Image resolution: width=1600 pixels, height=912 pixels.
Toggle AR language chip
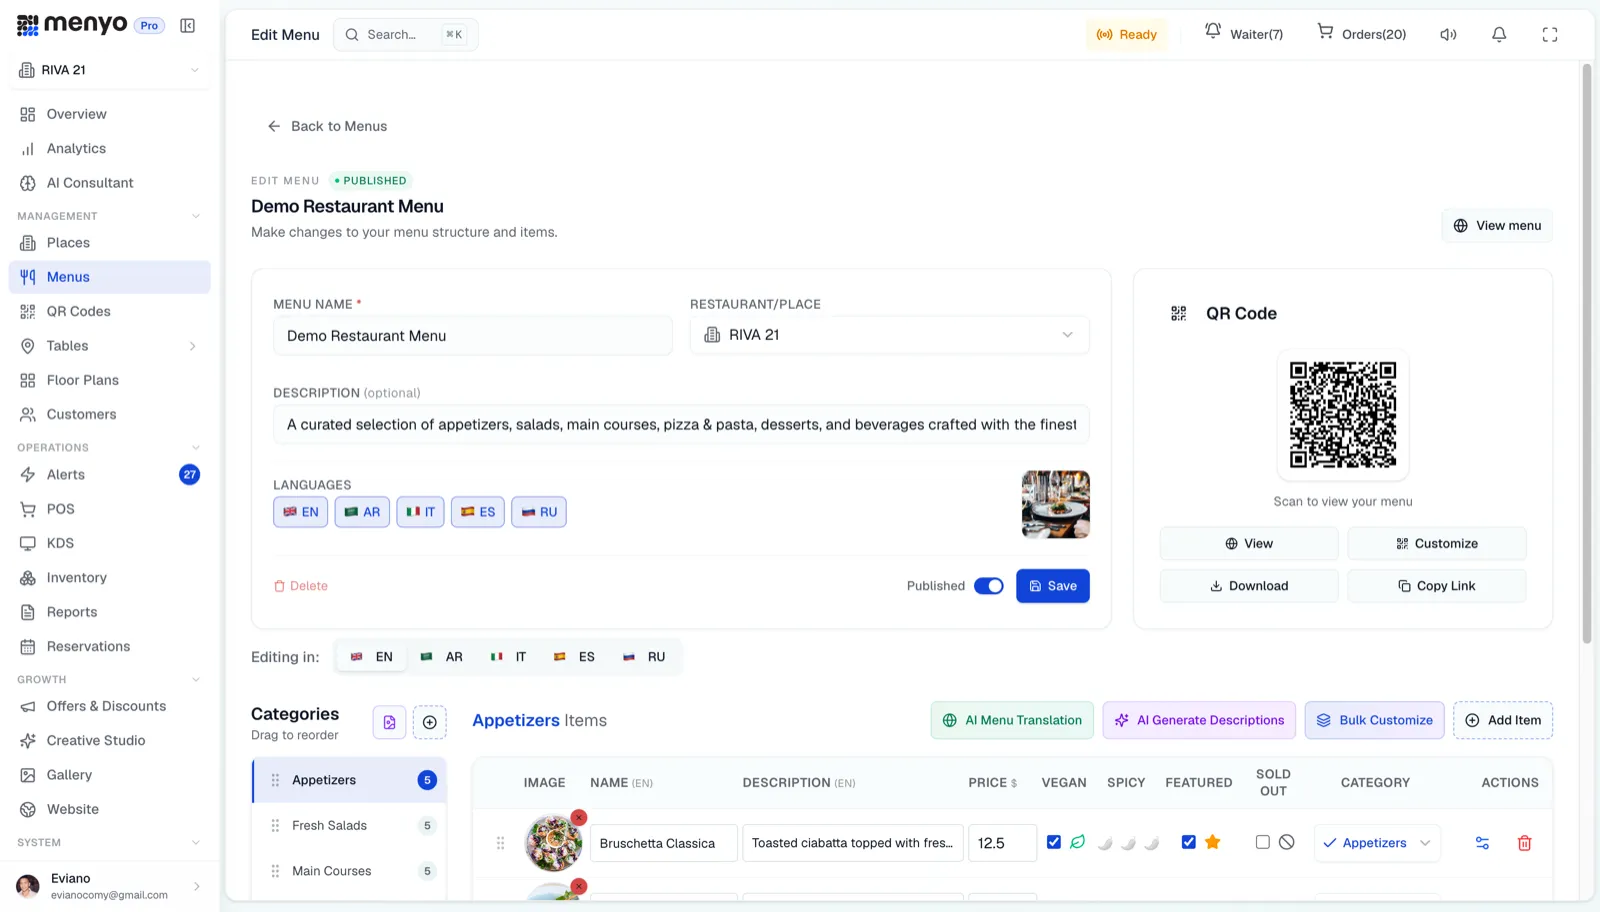(362, 512)
